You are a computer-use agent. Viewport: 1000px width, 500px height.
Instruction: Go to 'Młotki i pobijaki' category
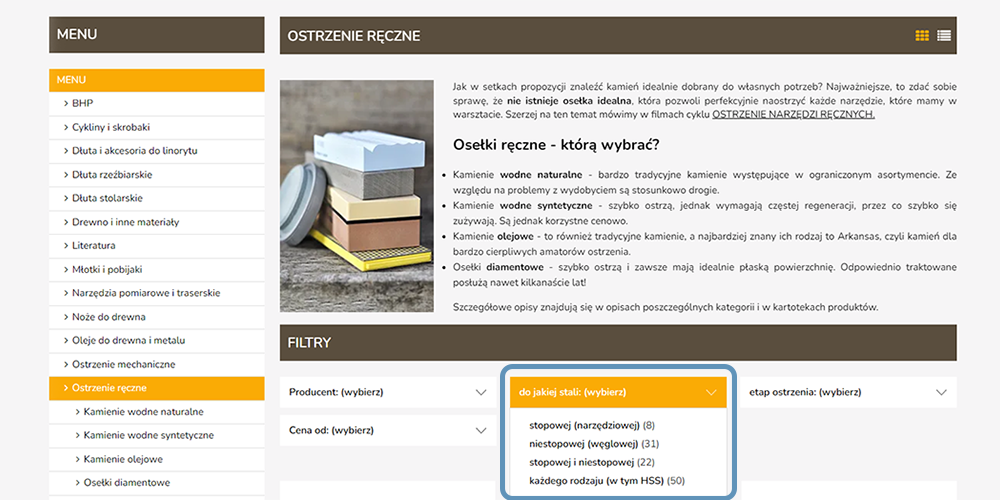pyautogui.click(x=107, y=270)
